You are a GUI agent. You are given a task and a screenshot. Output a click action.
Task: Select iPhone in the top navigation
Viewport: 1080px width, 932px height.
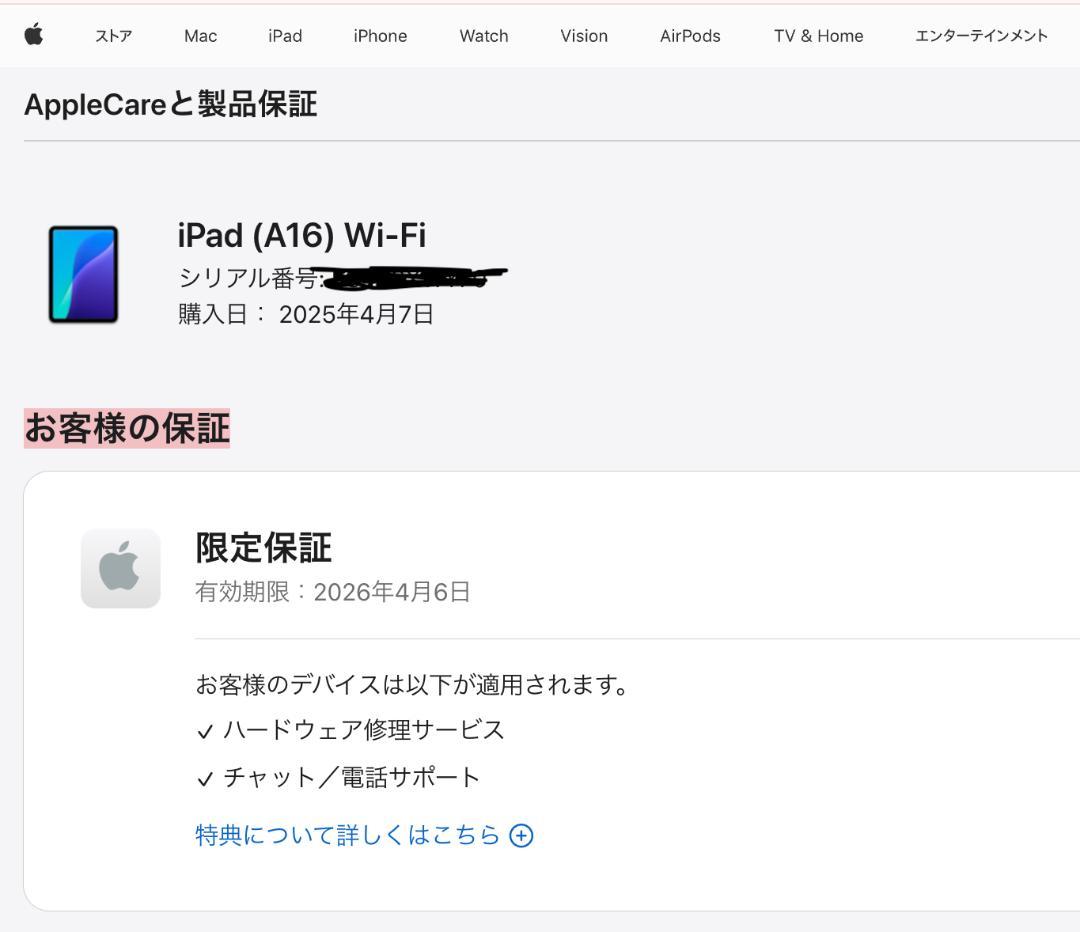coord(380,36)
